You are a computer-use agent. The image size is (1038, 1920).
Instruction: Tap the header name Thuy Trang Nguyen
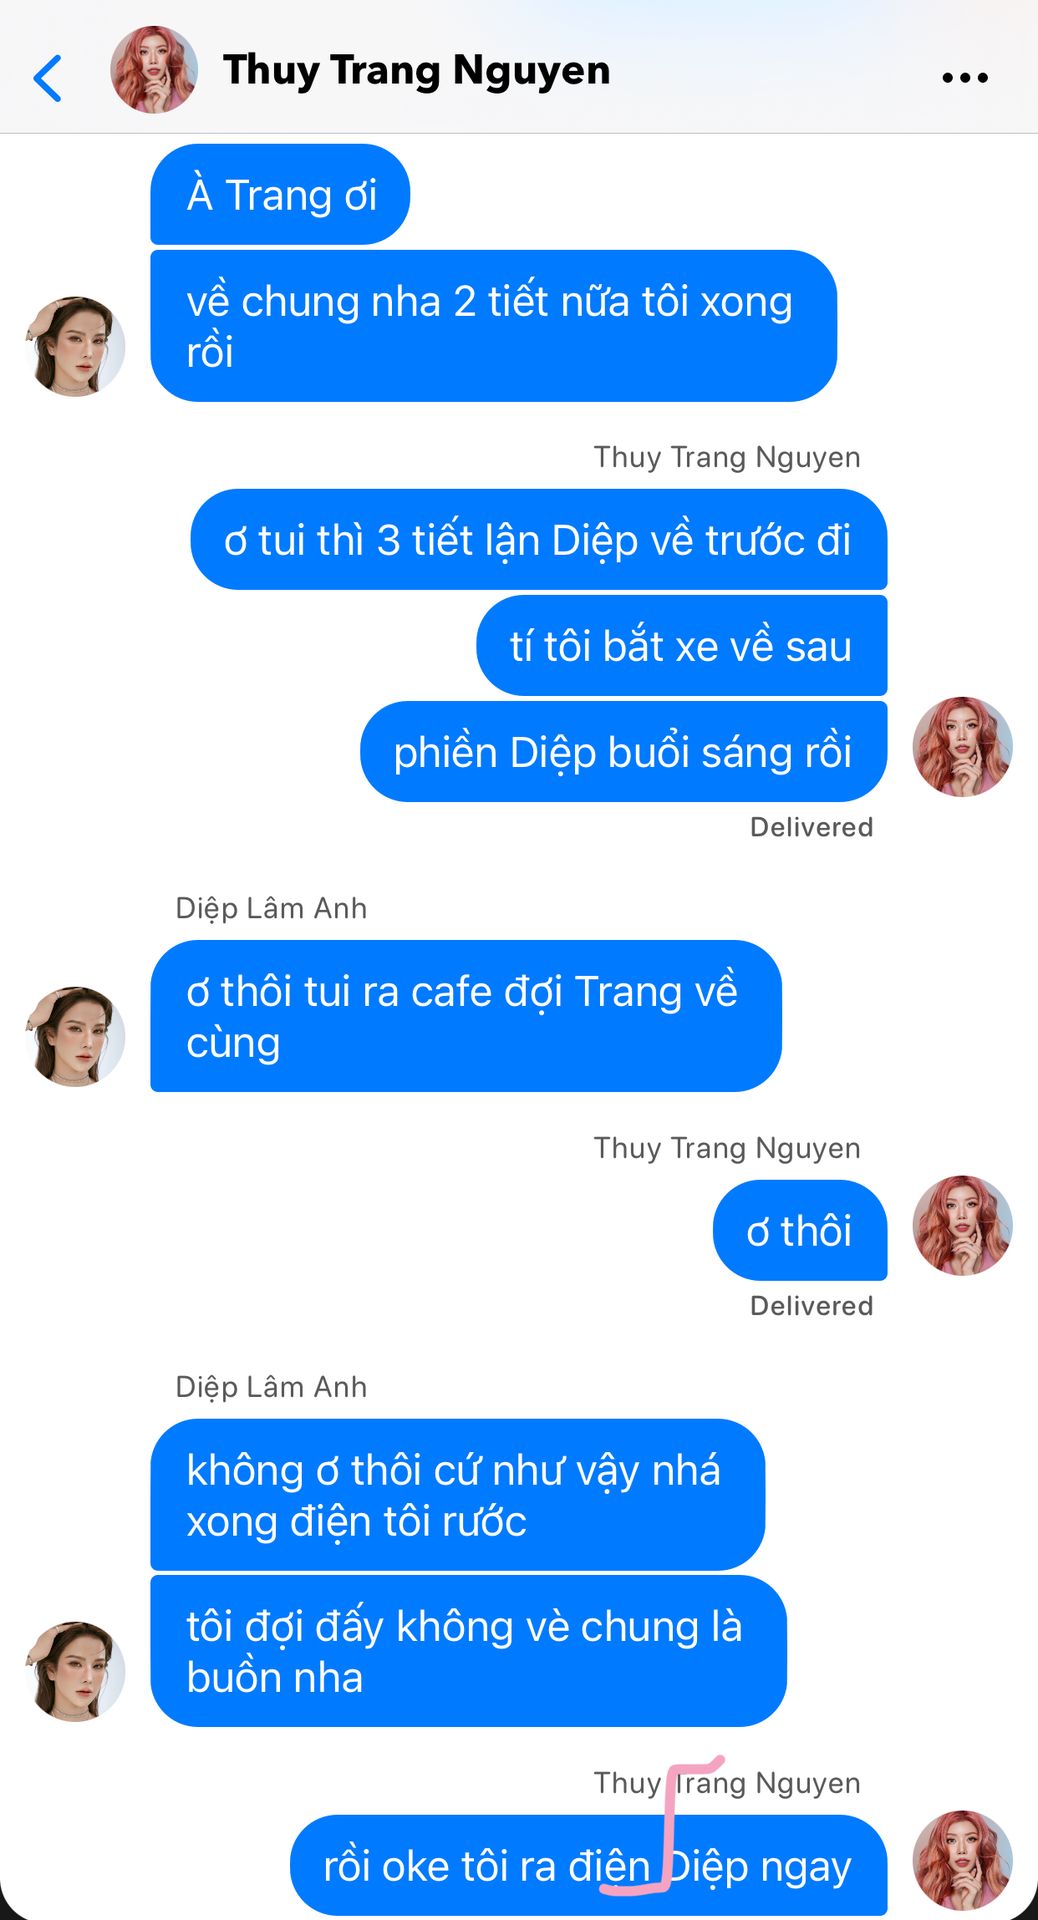[416, 70]
